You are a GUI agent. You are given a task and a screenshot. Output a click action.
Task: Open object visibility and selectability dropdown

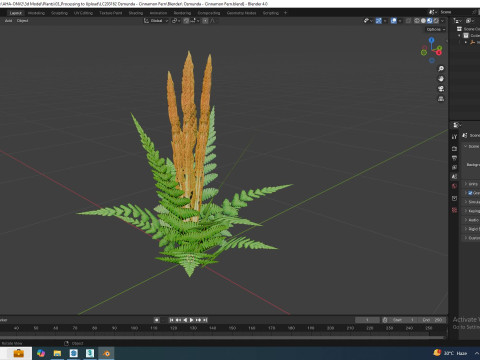click(368, 21)
